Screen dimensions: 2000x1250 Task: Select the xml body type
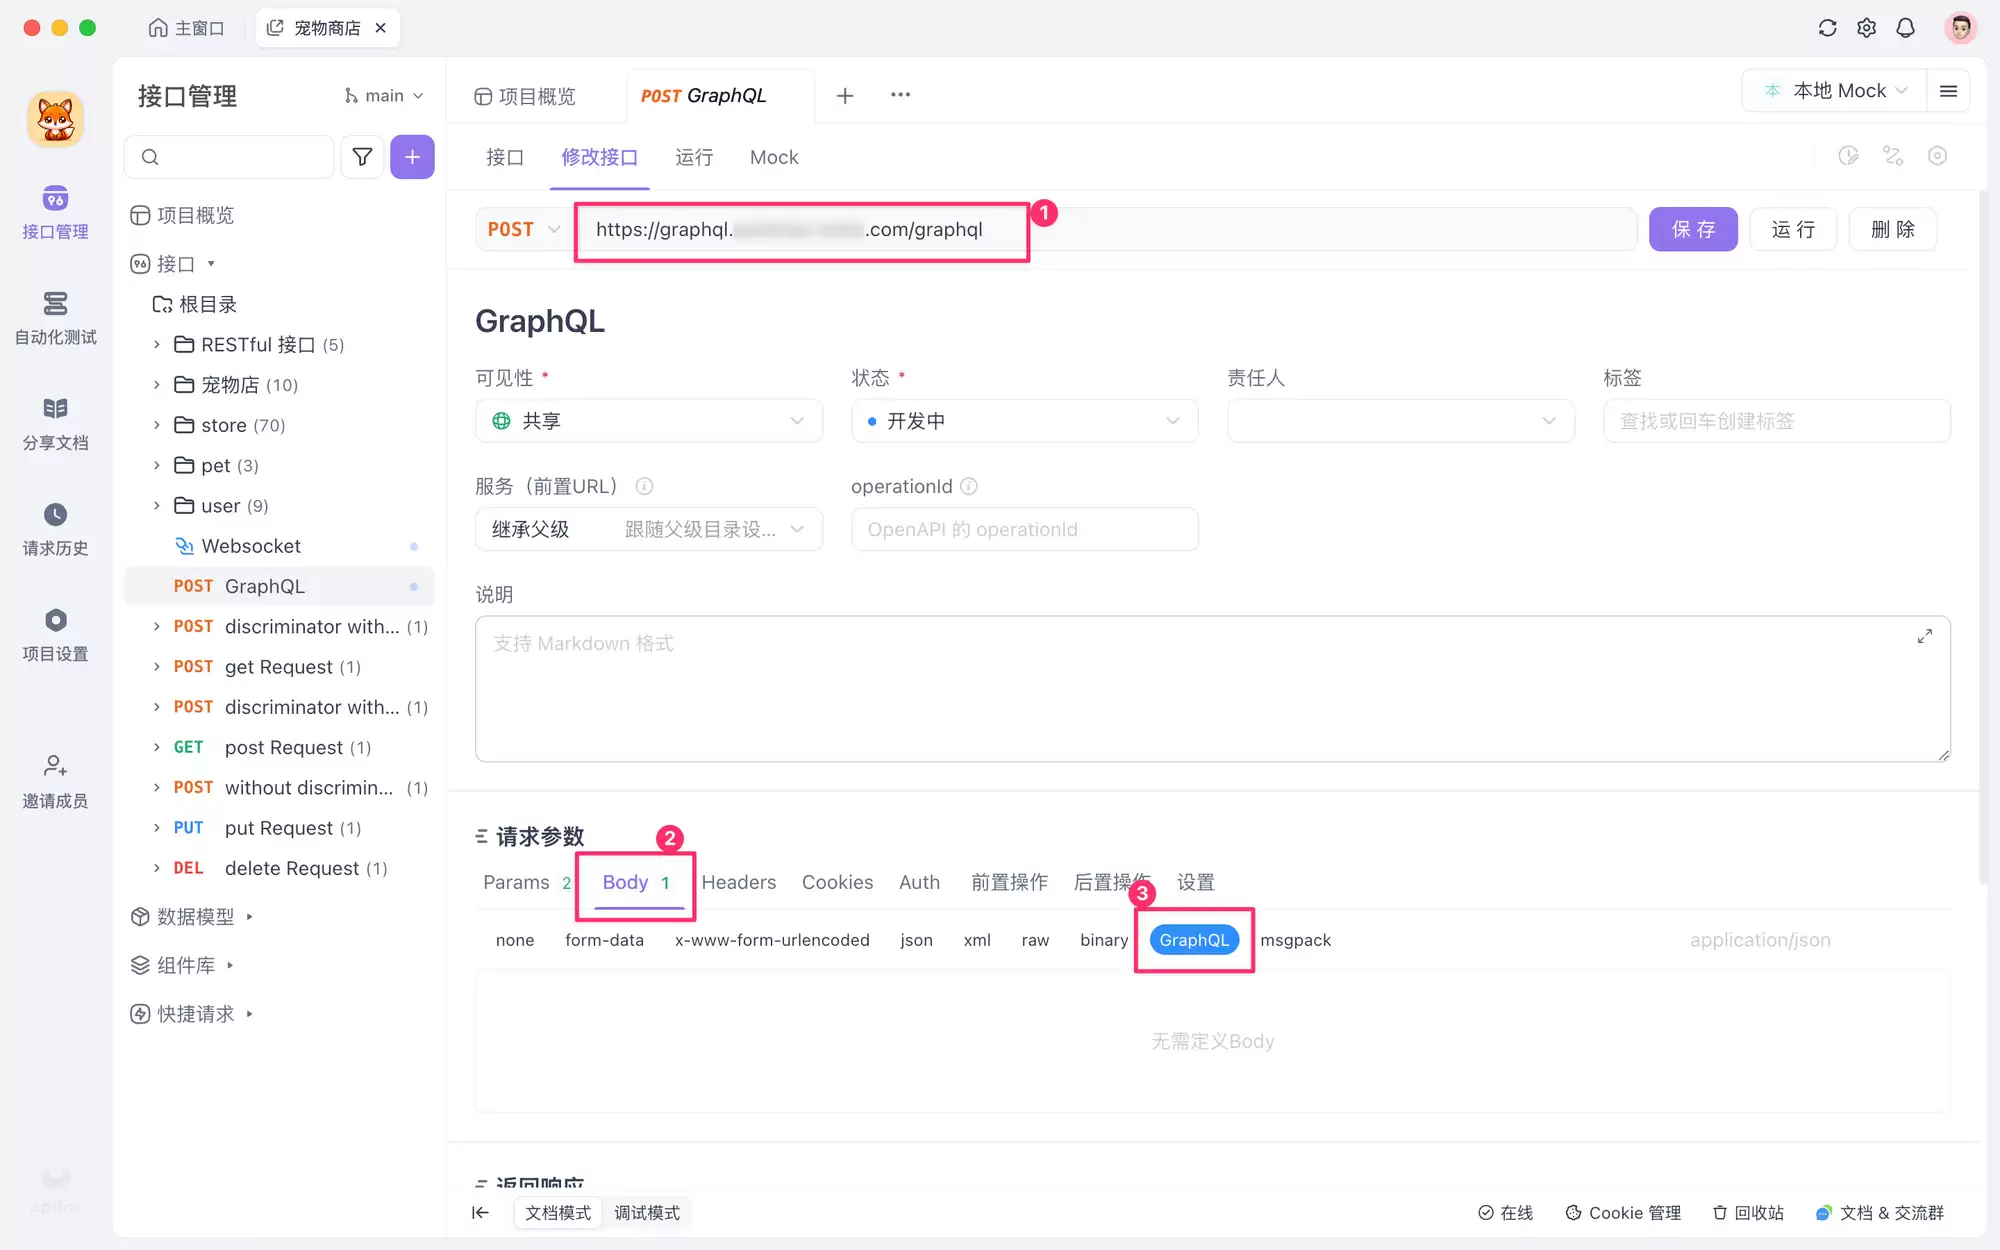977,940
